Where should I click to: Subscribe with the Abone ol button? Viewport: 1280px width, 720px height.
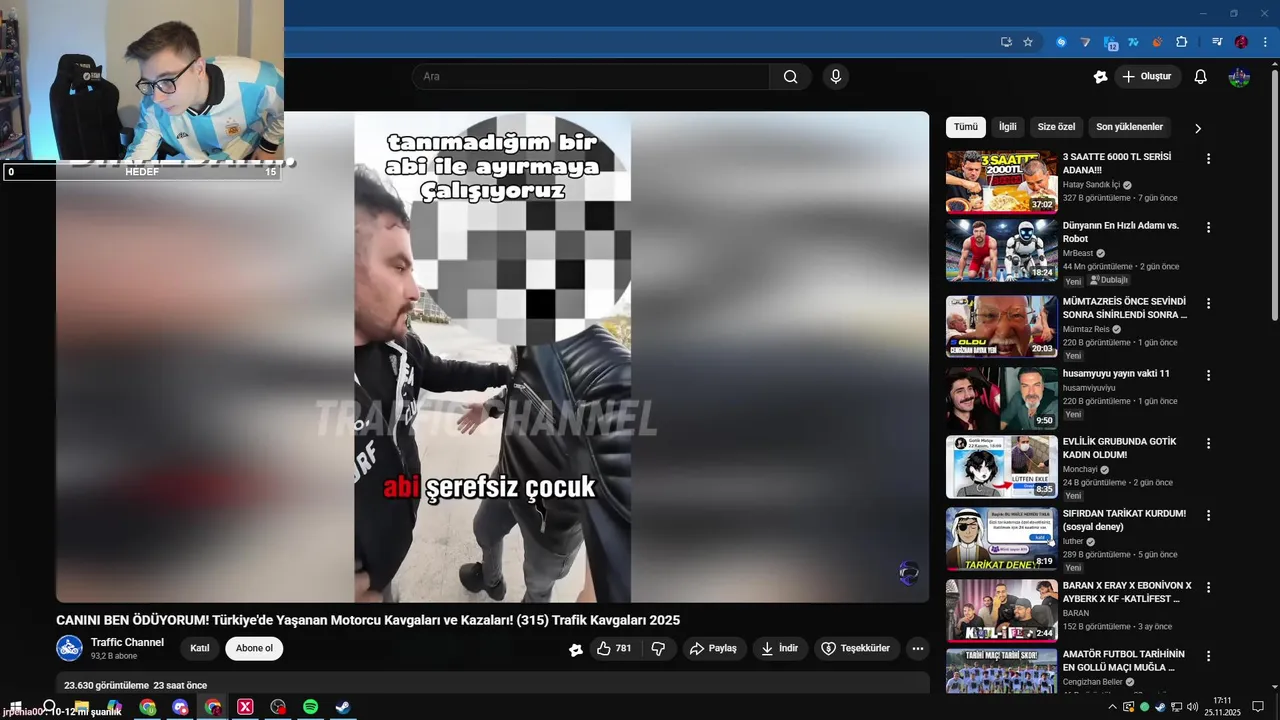[x=254, y=648]
